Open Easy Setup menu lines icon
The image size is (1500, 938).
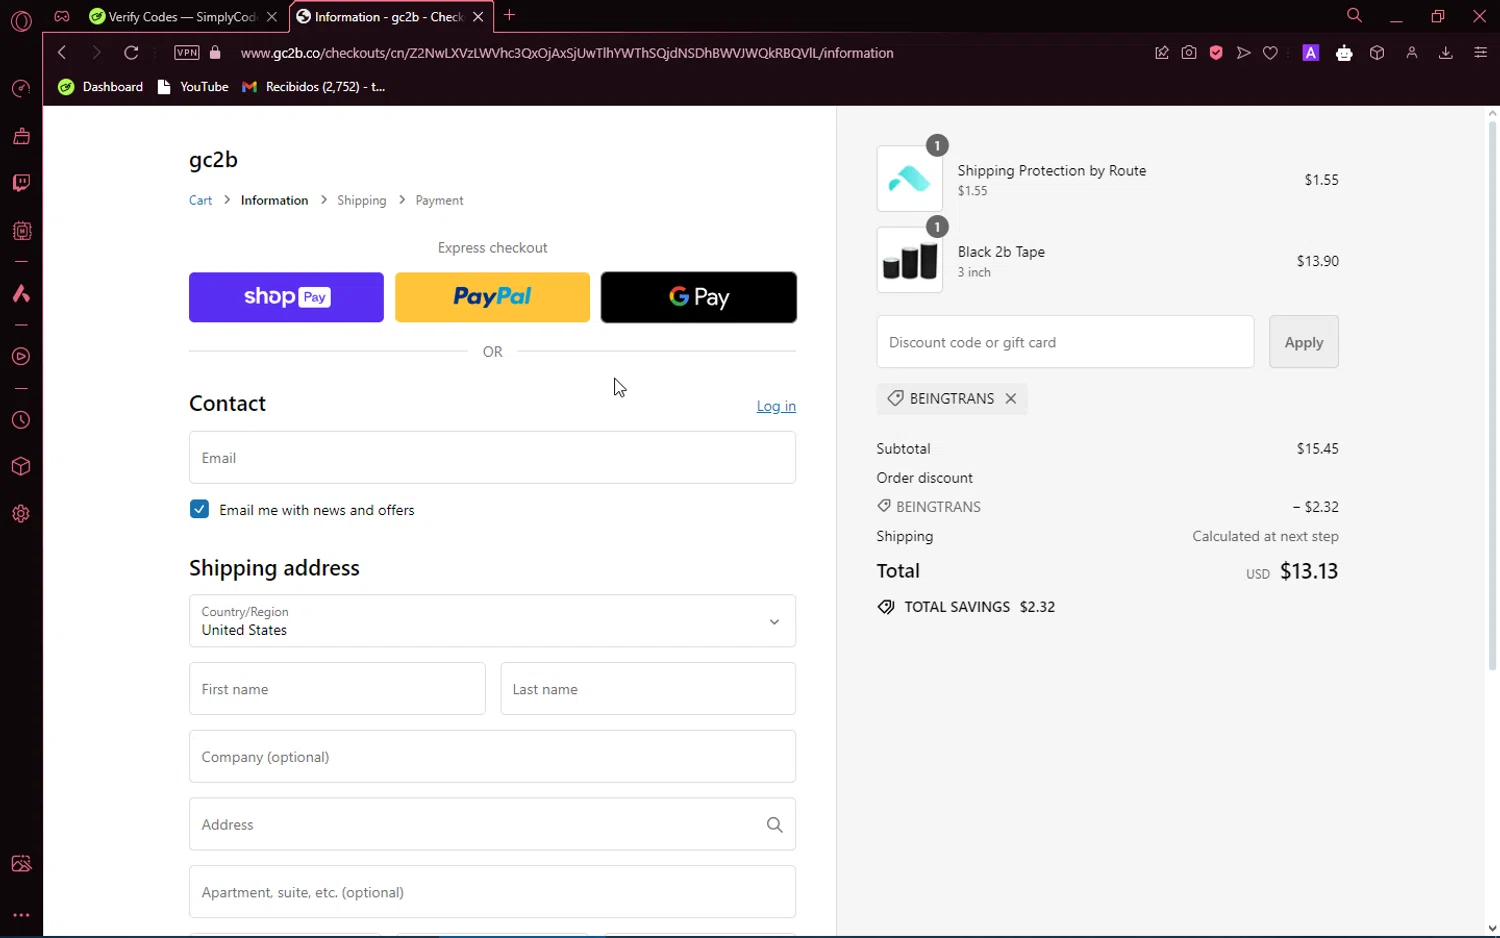click(x=1480, y=53)
